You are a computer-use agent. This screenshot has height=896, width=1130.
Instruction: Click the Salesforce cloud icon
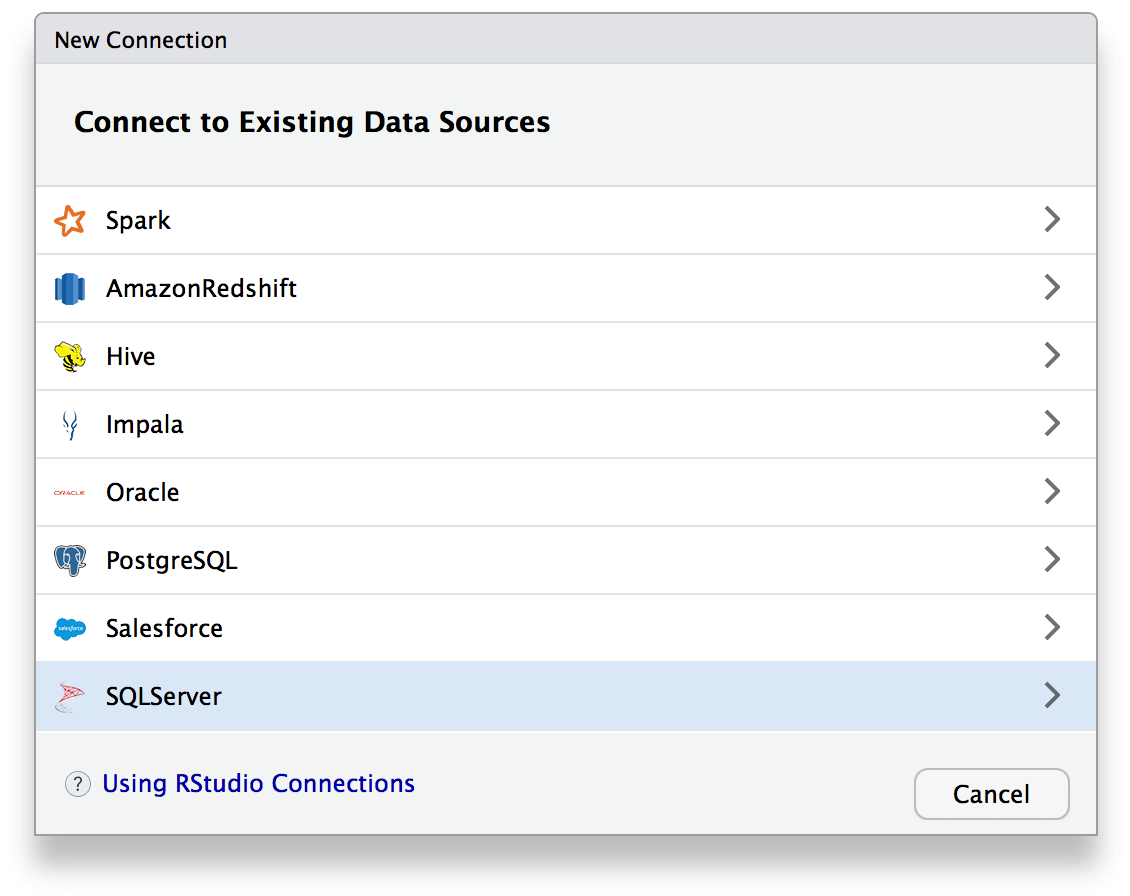[69, 628]
